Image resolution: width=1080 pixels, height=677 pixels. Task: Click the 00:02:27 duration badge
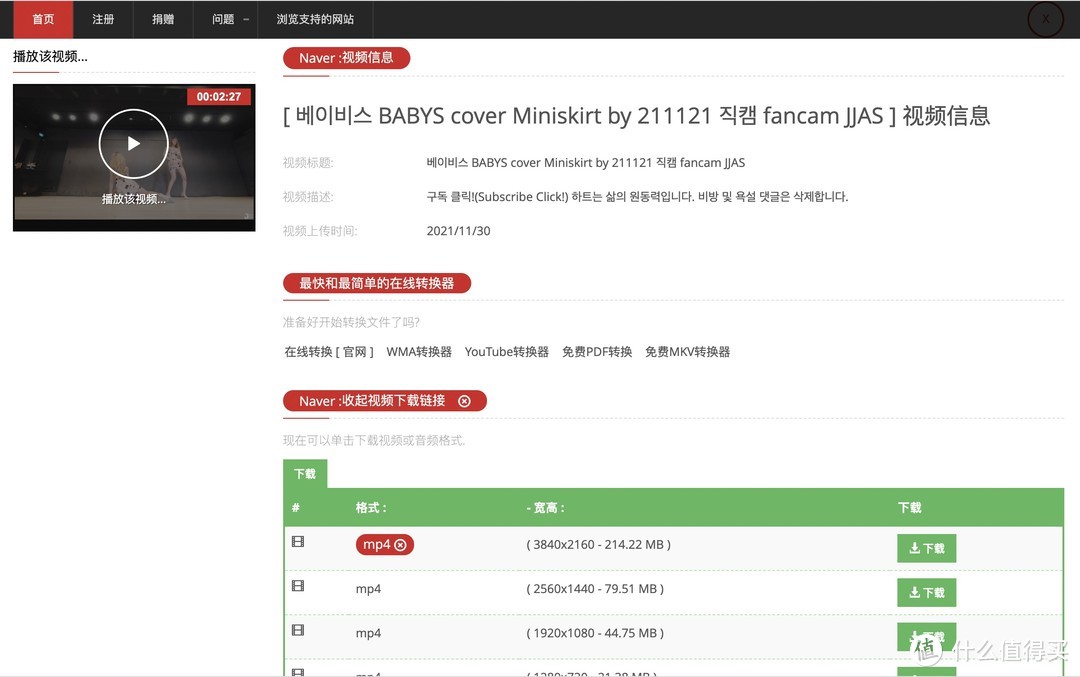point(218,96)
